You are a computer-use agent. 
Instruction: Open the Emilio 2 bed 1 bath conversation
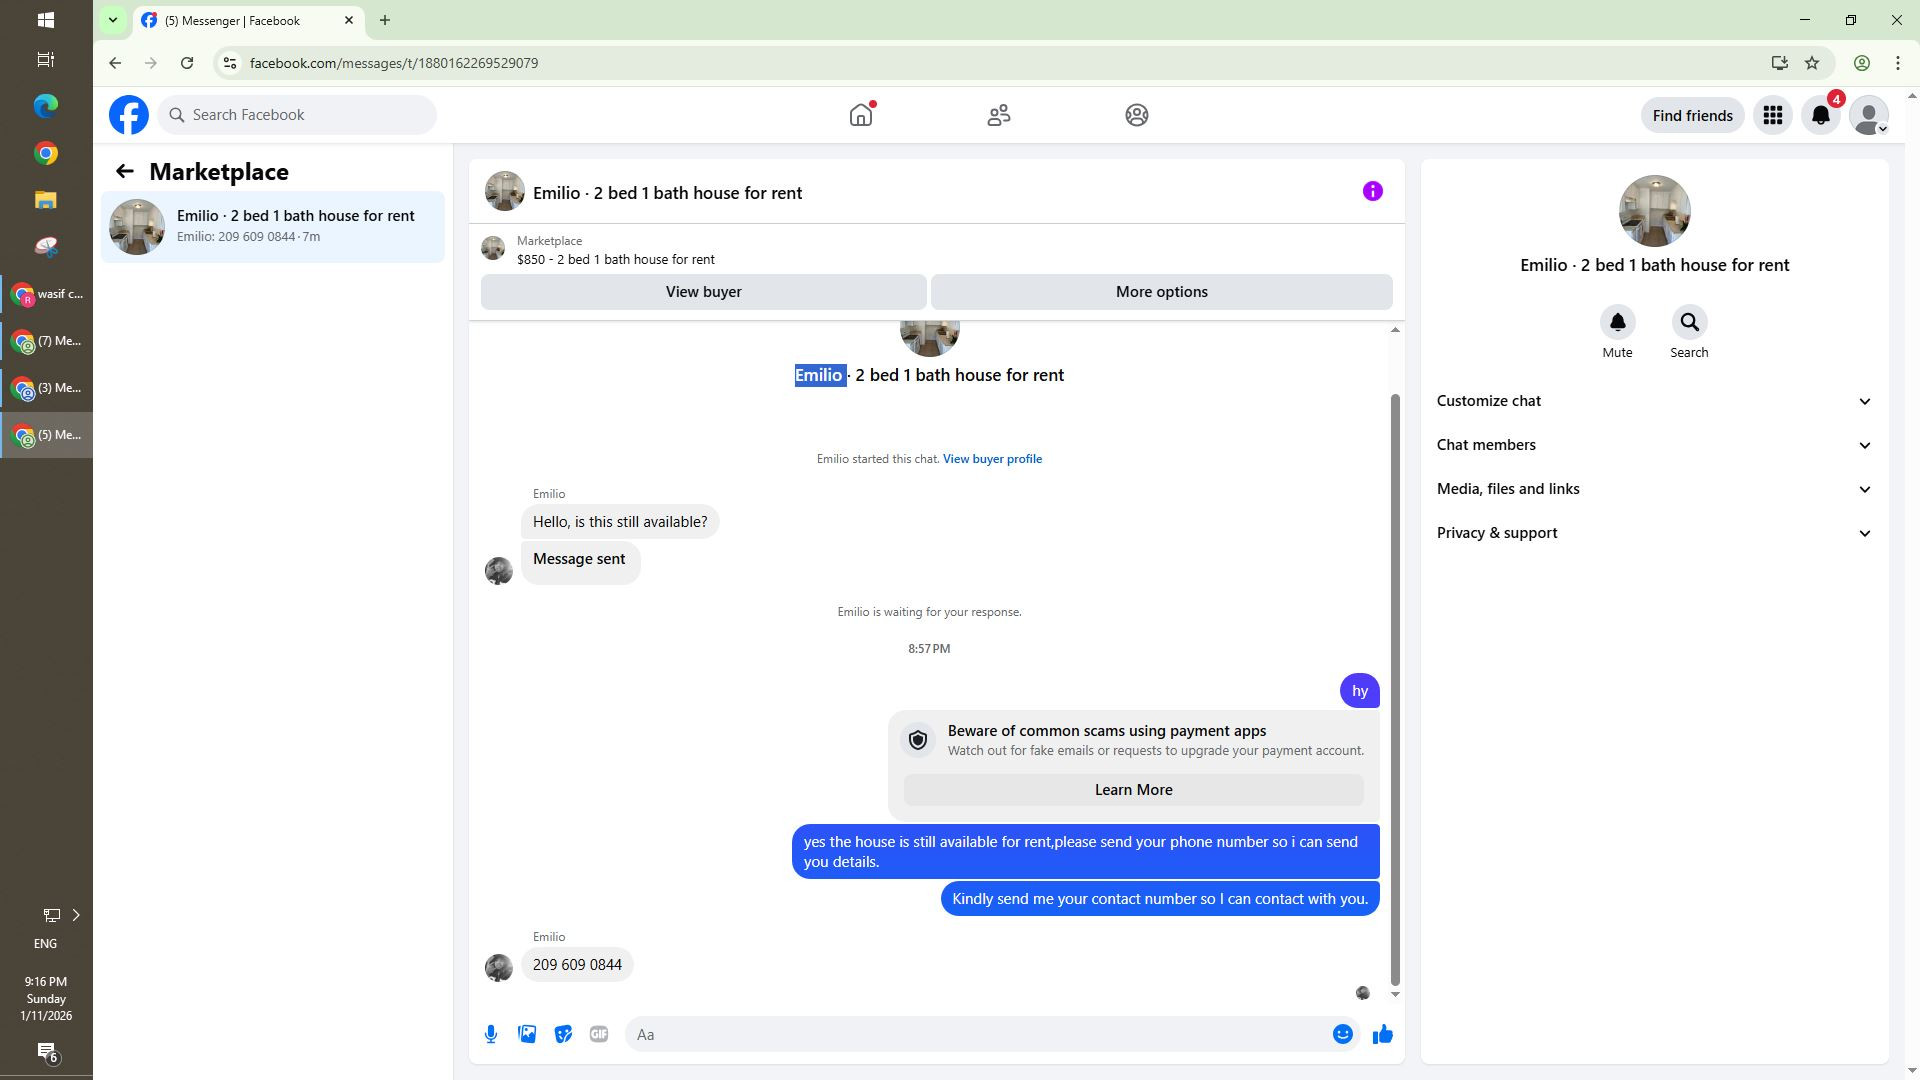(272, 226)
